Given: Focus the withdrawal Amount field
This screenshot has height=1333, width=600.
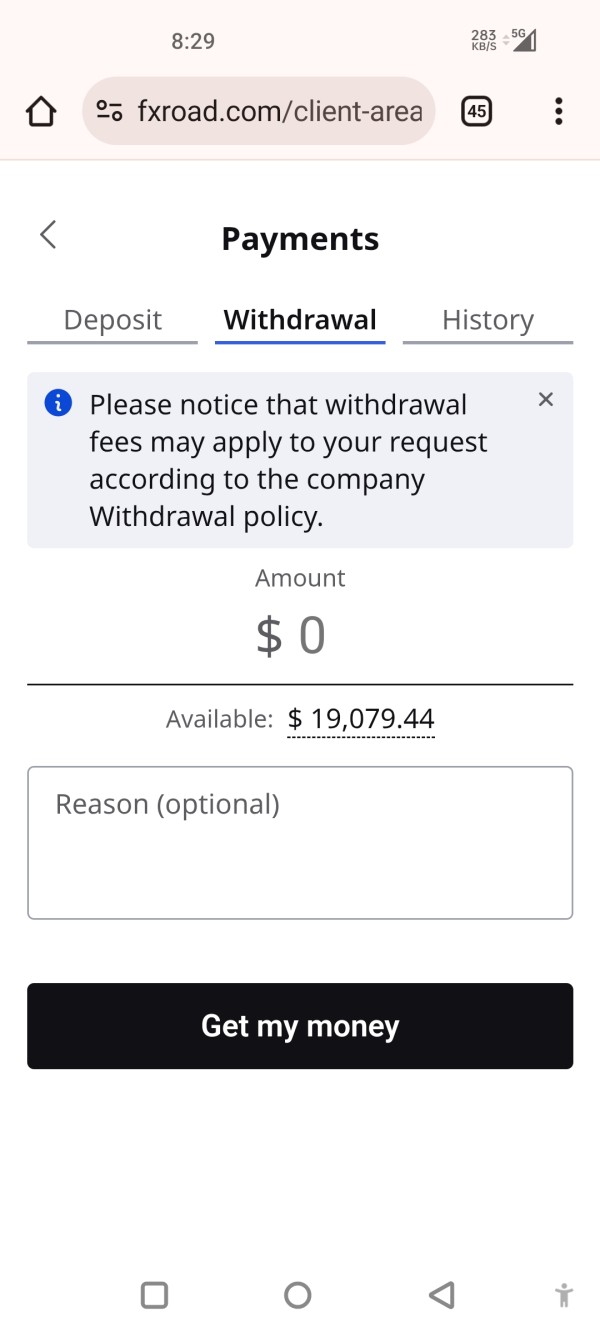Looking at the screenshot, I should [300, 636].
